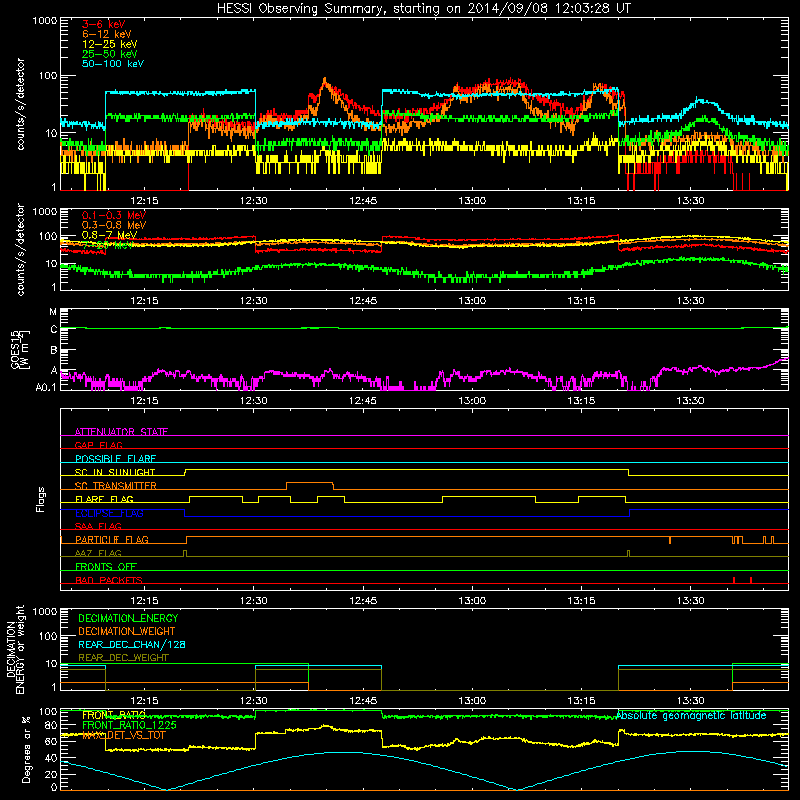The height and width of the screenshot is (800, 800).
Task: Click the BAD_PACKETS flag label
Action: coord(109,580)
